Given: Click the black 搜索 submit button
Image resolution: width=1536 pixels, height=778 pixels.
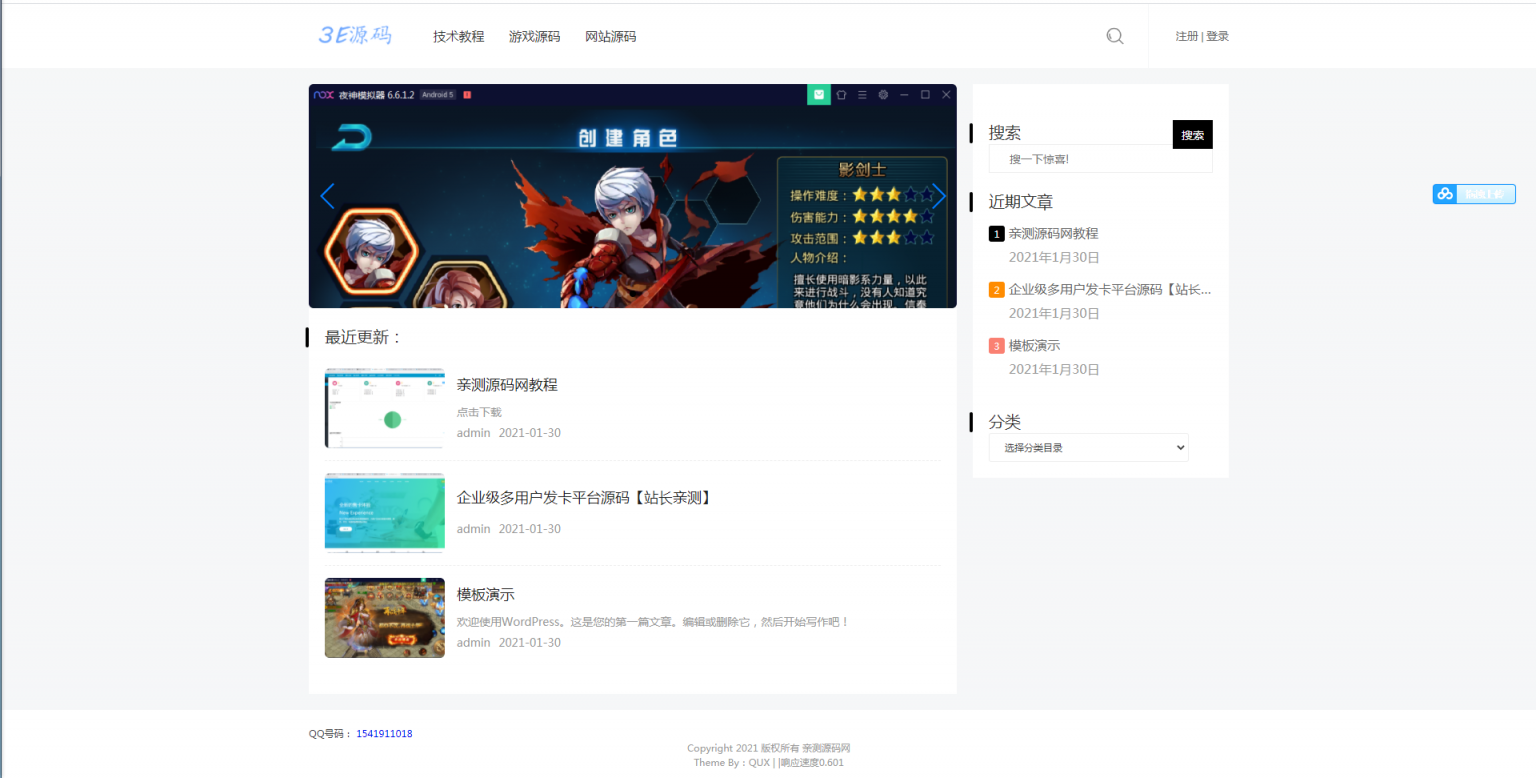Looking at the screenshot, I should [1192, 134].
